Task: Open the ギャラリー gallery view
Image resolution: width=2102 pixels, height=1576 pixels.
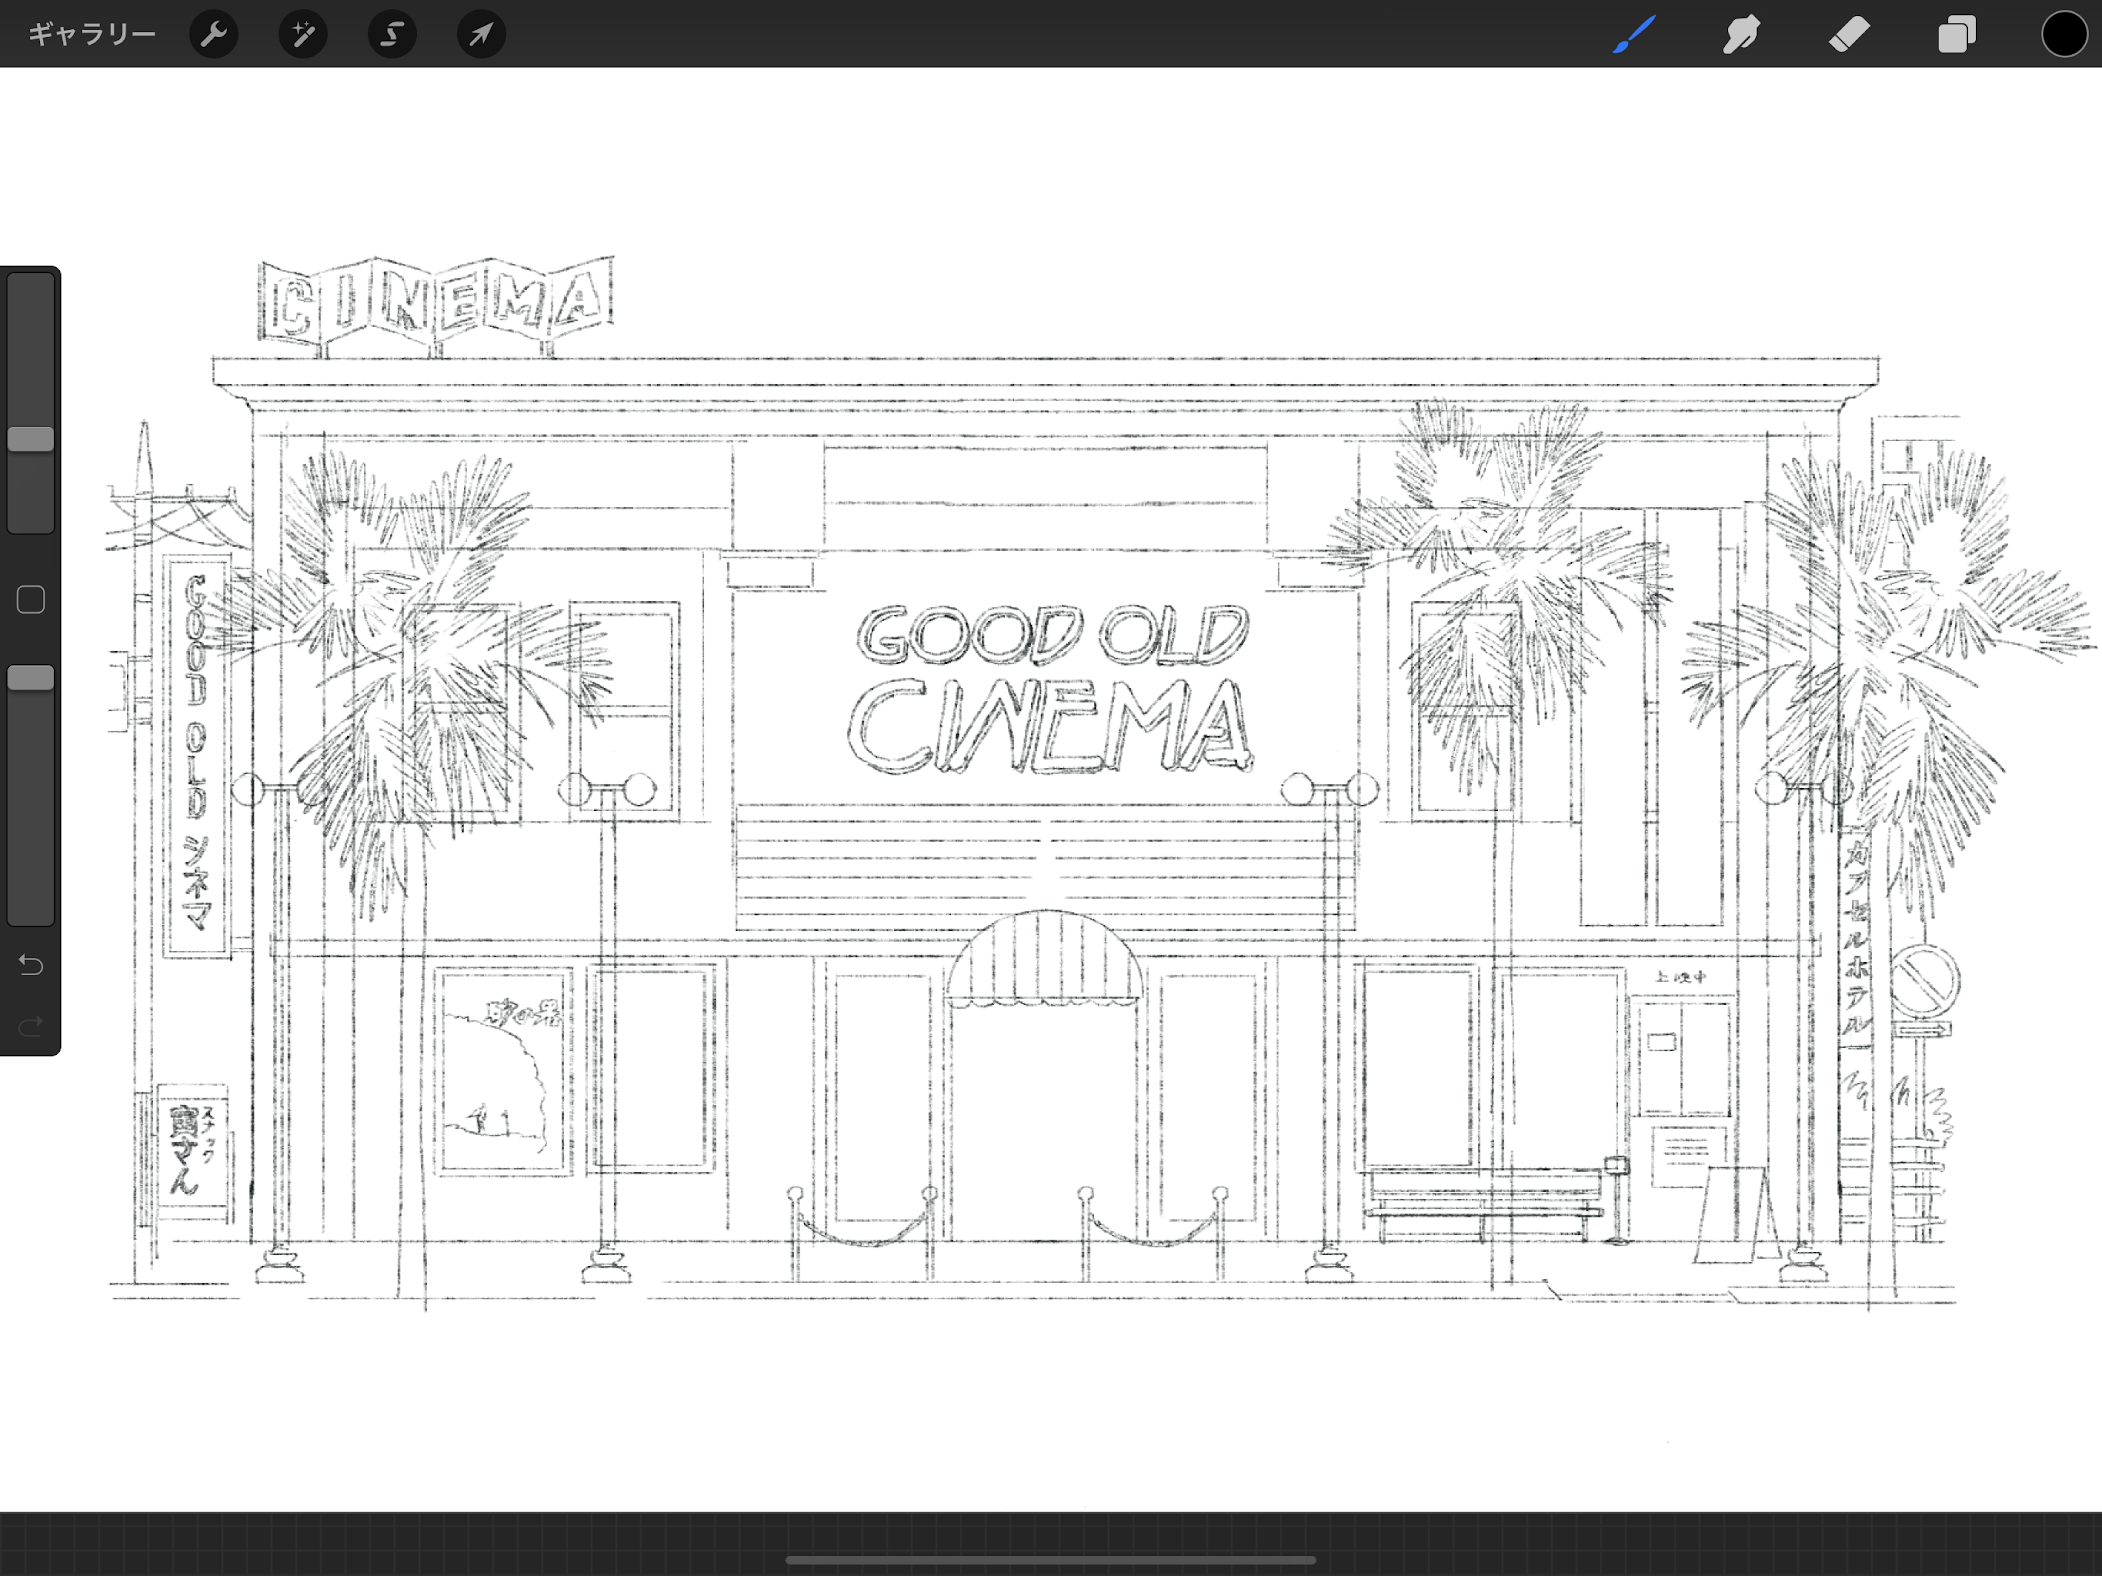Action: [x=91, y=34]
